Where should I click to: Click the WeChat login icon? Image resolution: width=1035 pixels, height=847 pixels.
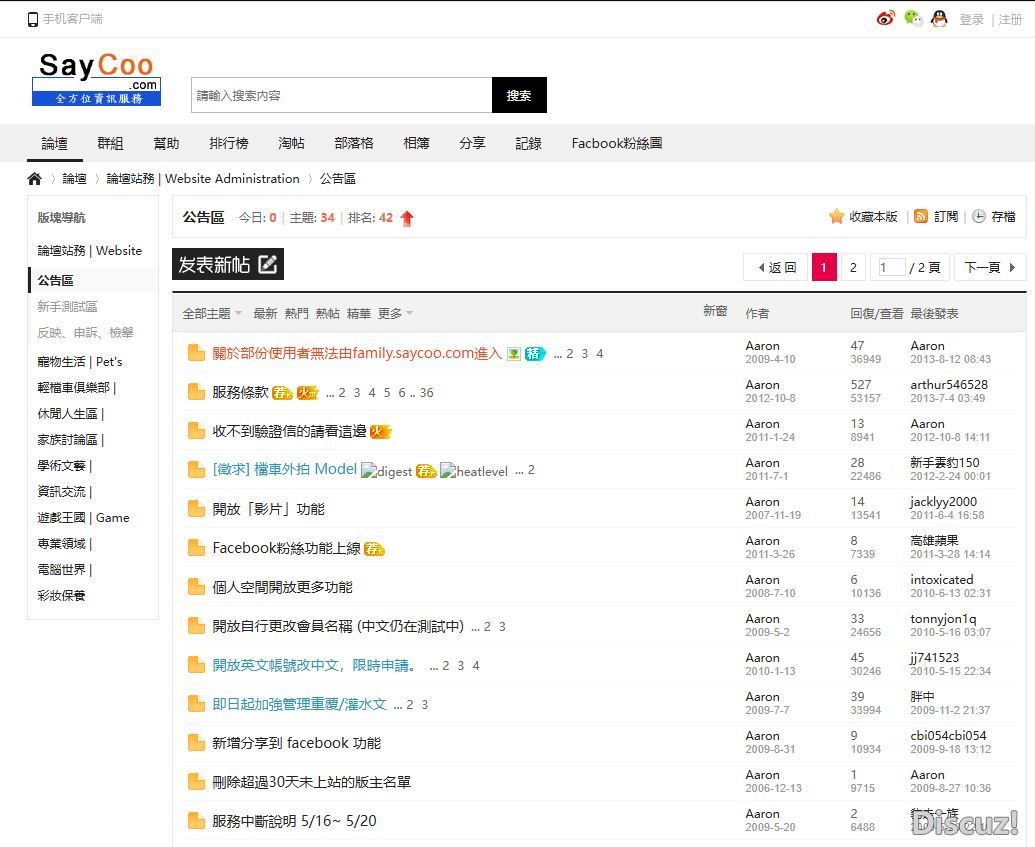point(912,19)
